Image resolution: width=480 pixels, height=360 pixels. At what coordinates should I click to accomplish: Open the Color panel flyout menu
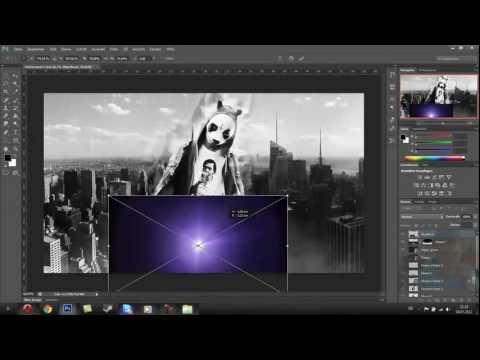475,129
